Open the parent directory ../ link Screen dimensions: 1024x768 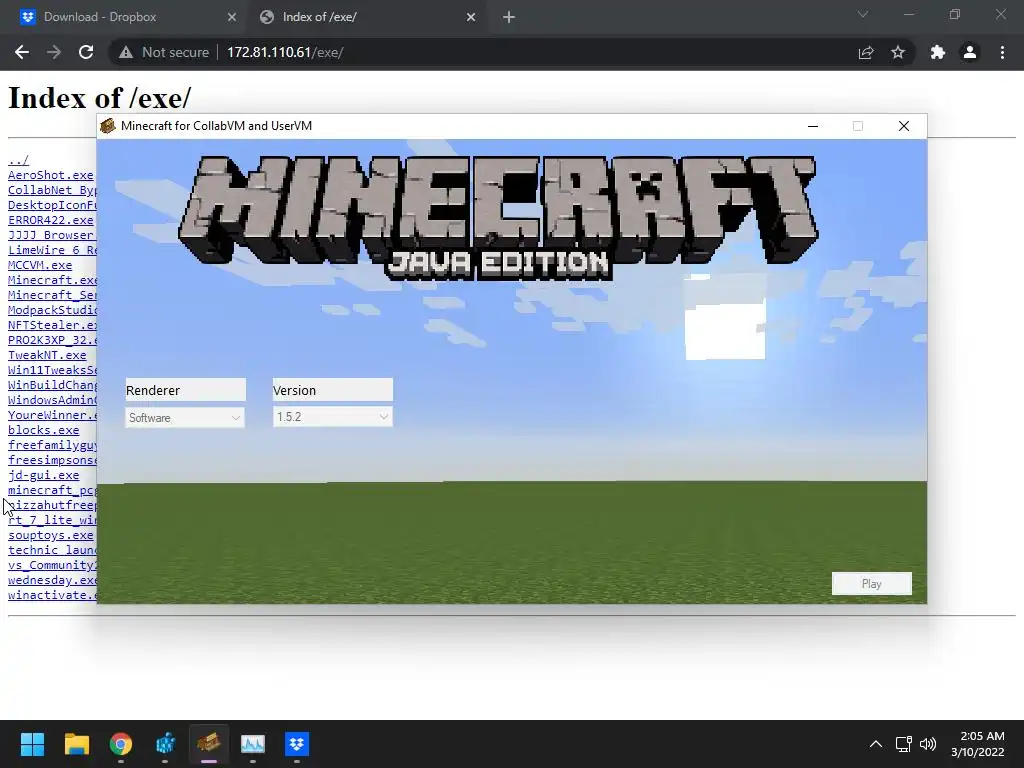(18, 160)
